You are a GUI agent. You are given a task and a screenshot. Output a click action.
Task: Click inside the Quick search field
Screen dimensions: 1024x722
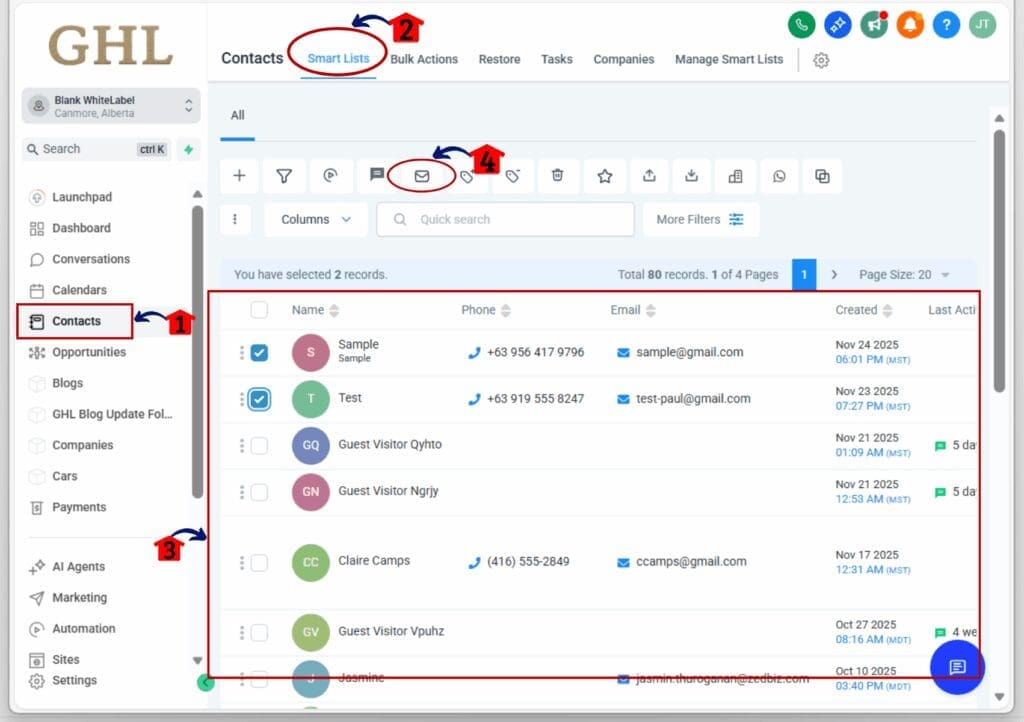pos(505,219)
